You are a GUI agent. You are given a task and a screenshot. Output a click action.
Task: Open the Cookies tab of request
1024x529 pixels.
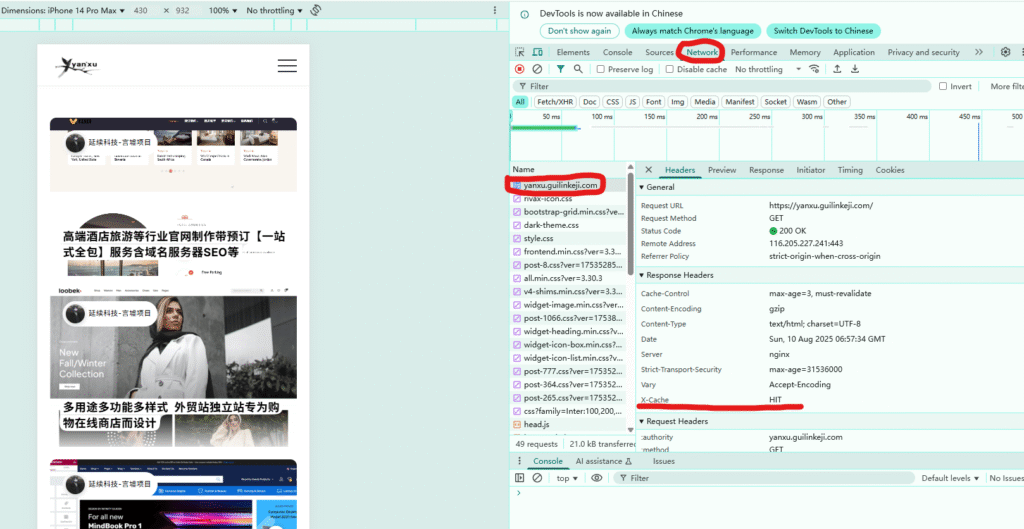pos(890,170)
